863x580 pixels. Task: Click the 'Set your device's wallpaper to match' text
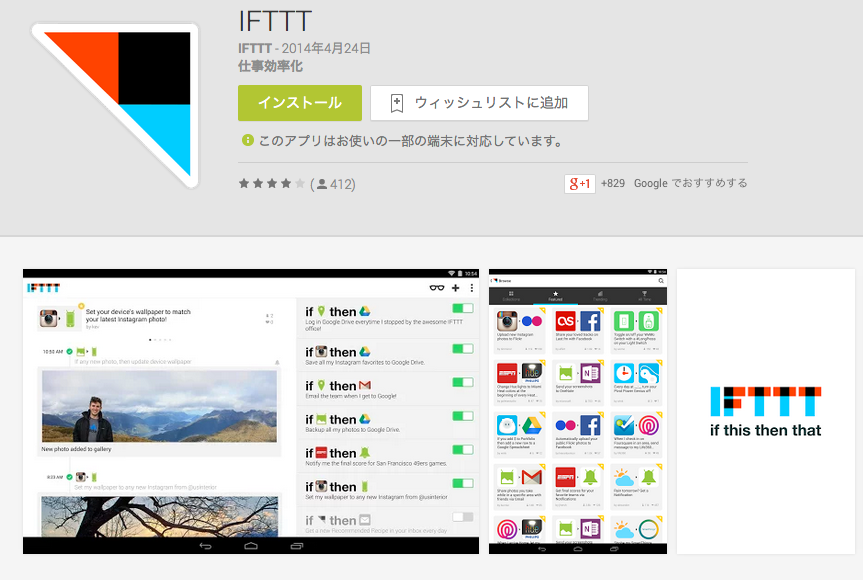click(138, 311)
